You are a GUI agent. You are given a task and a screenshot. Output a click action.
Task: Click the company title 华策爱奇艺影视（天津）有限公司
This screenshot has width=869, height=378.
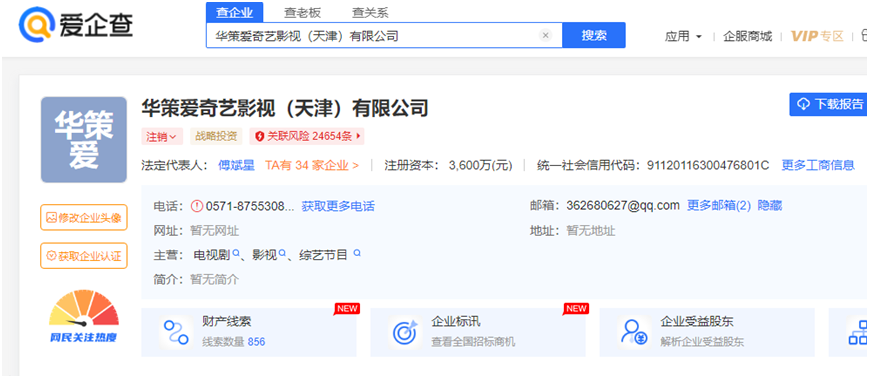click(285, 108)
